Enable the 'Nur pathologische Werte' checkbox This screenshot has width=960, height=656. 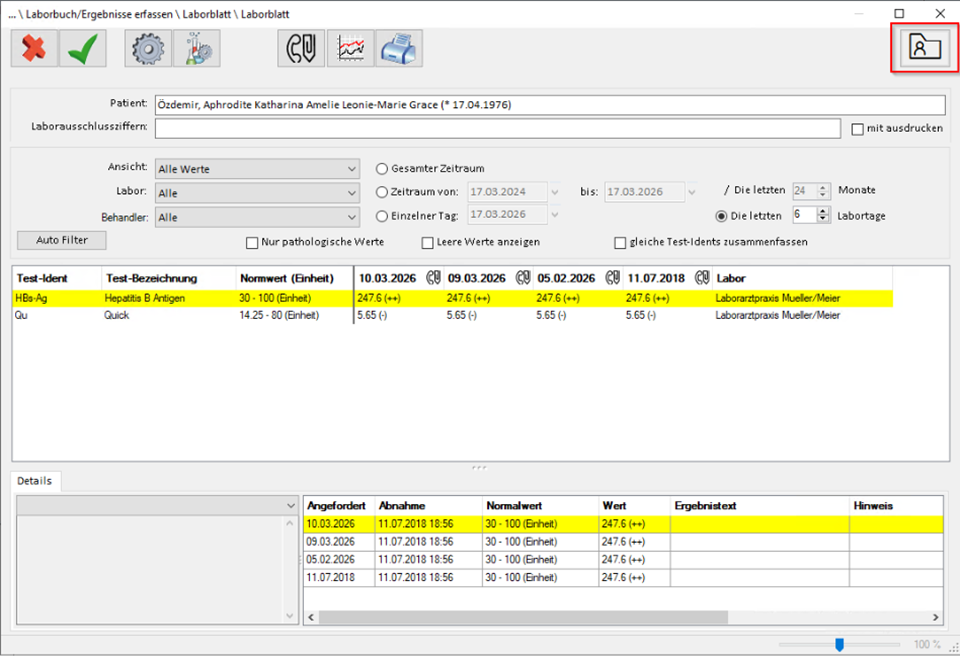(252, 243)
